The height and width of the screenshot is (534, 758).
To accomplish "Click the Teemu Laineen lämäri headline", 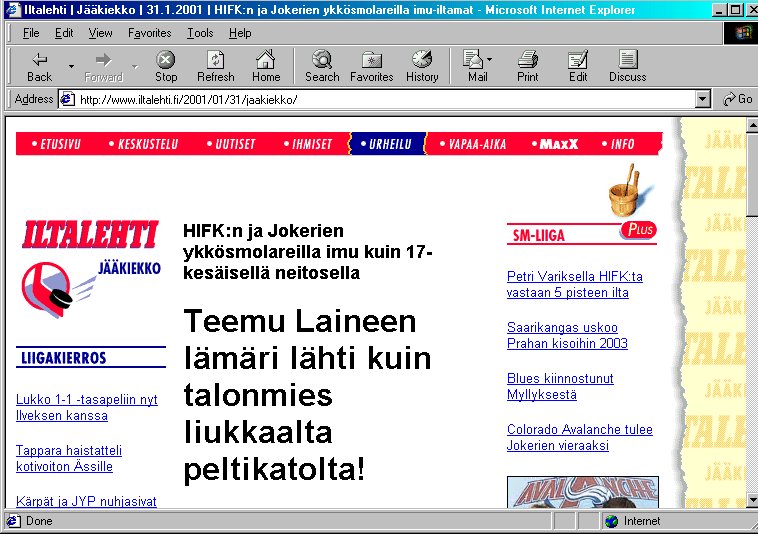I will (x=307, y=395).
